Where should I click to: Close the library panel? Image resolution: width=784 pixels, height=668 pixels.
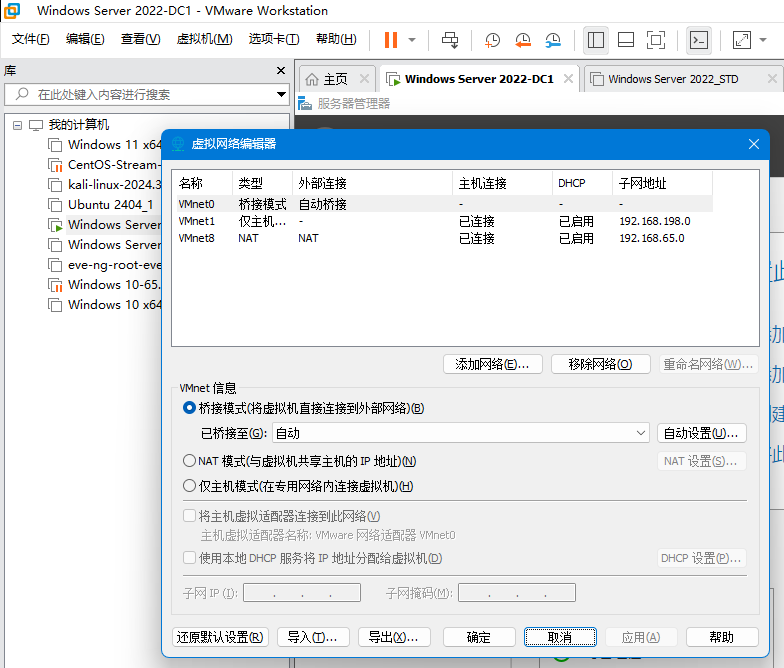click(x=281, y=70)
